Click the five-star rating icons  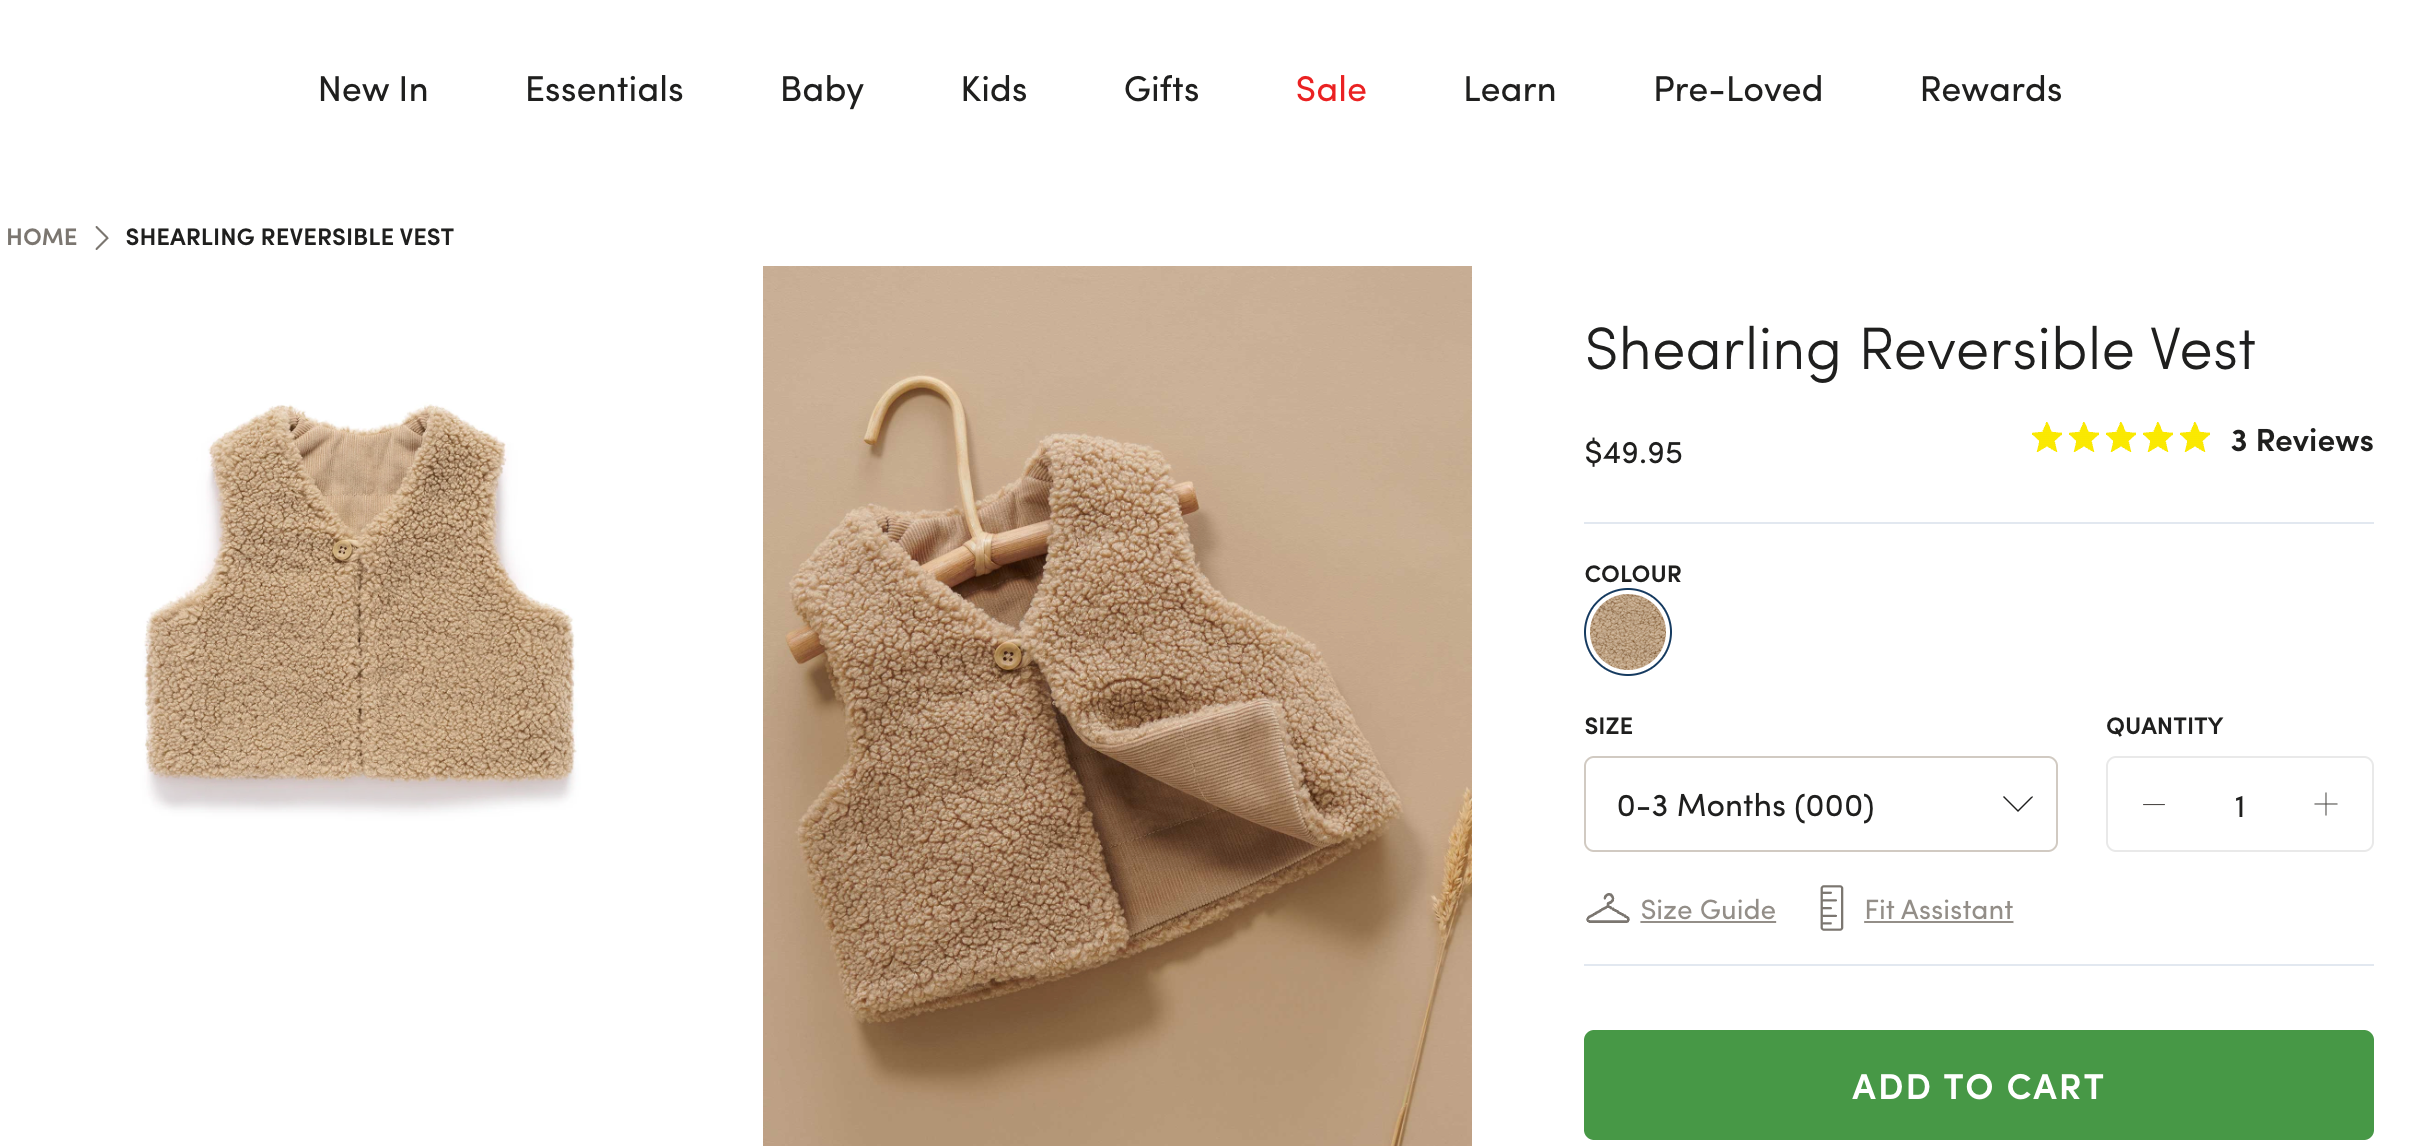[x=2120, y=439]
